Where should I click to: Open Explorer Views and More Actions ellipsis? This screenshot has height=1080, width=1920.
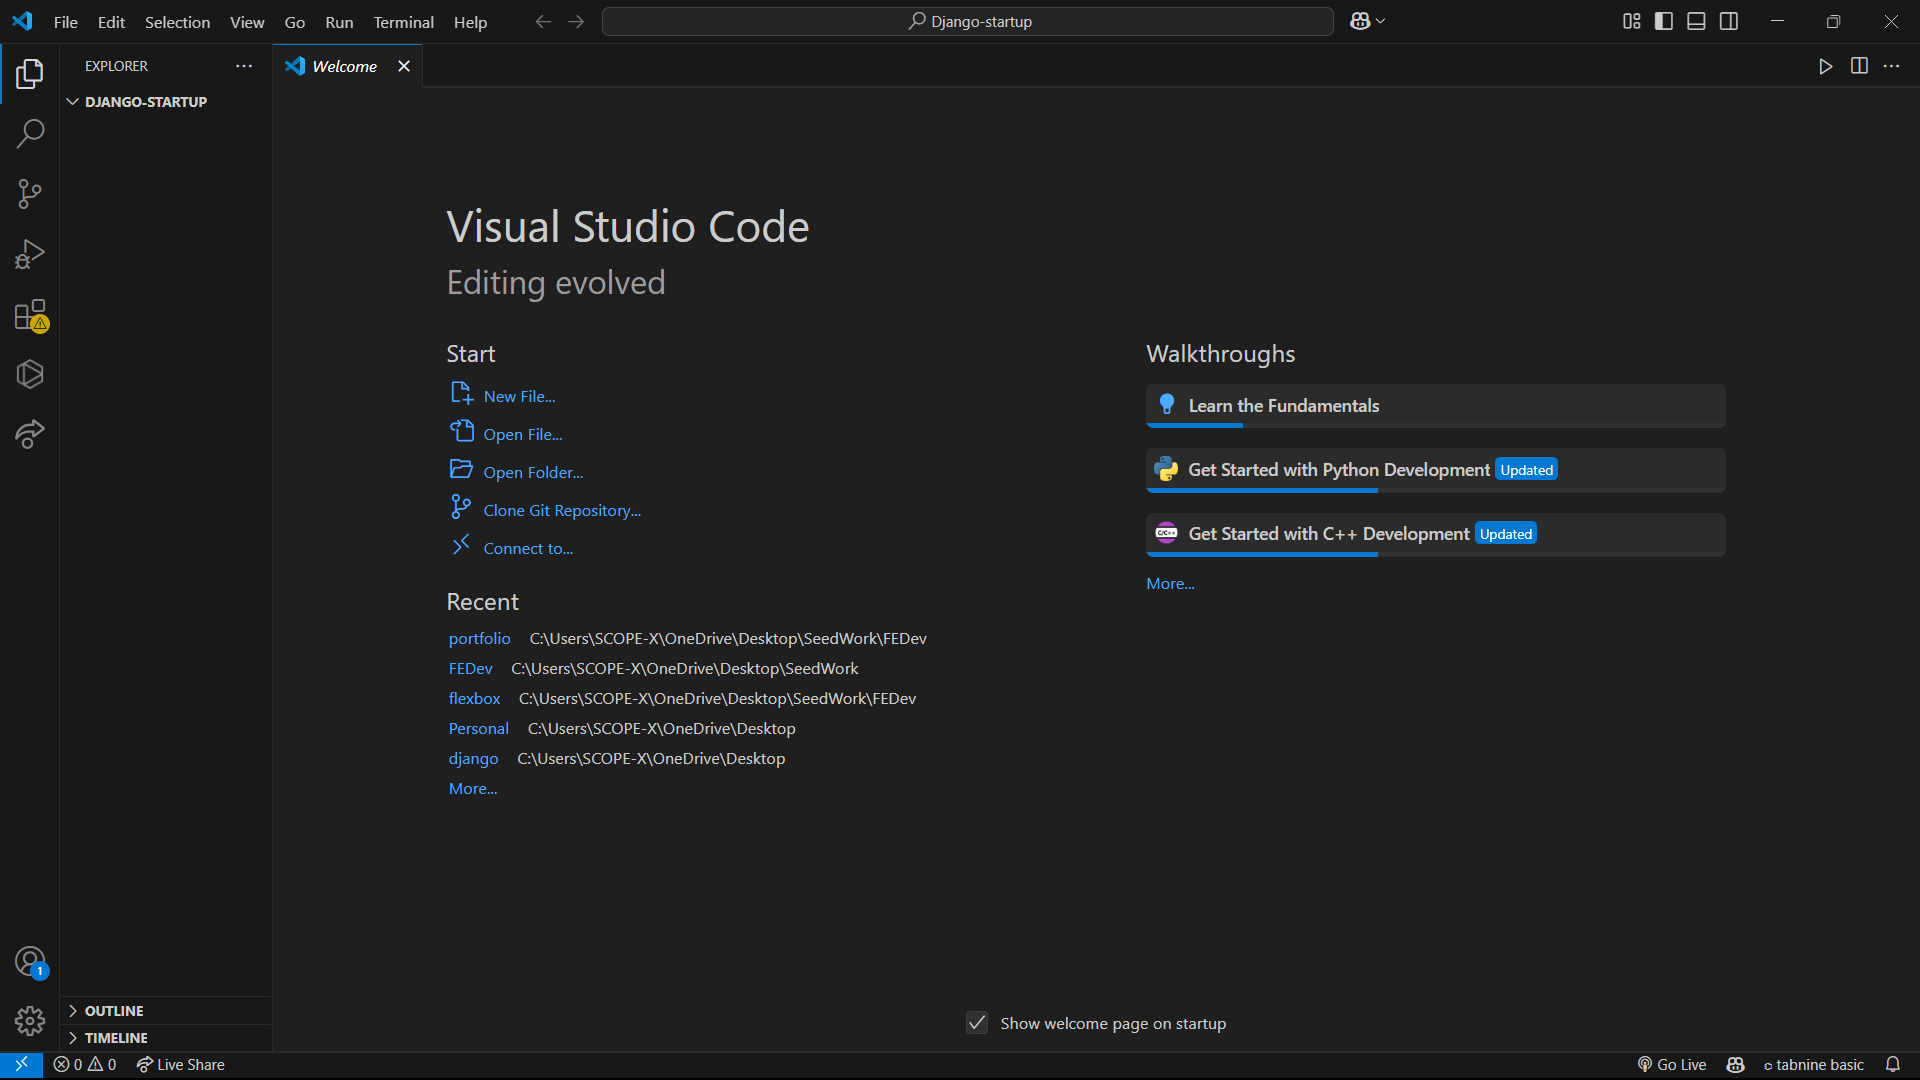244,66
